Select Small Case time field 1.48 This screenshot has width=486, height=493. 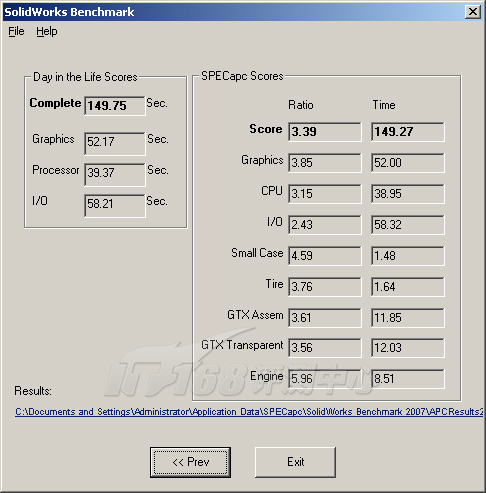[x=408, y=256]
